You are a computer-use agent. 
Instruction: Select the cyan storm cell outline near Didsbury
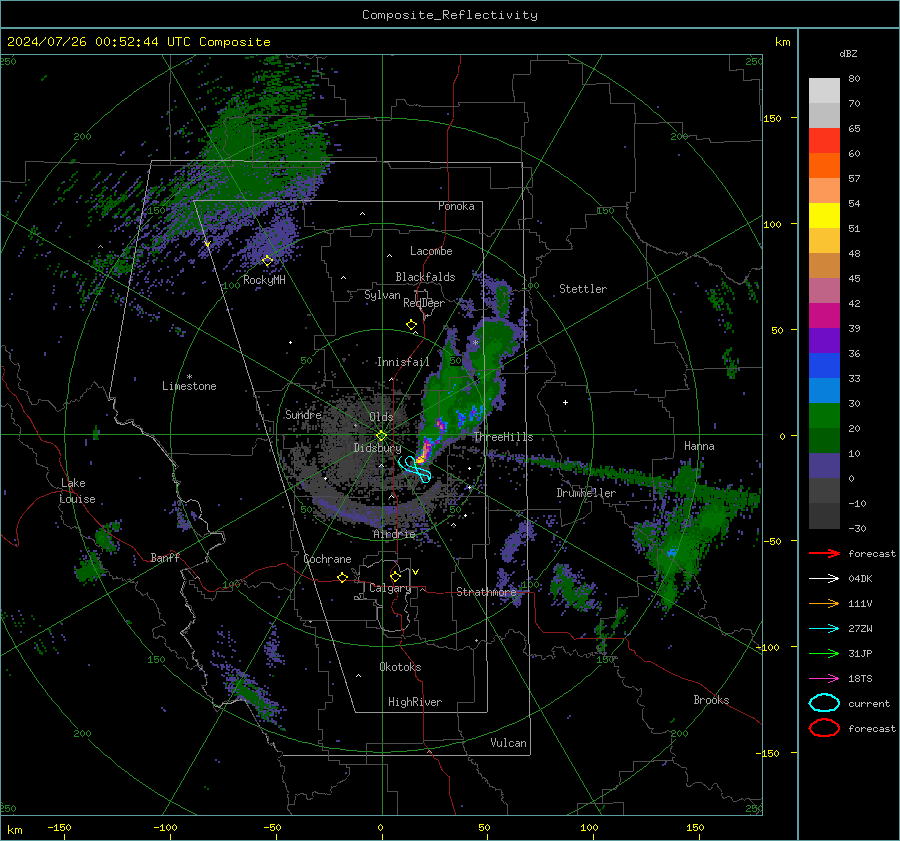click(414, 469)
